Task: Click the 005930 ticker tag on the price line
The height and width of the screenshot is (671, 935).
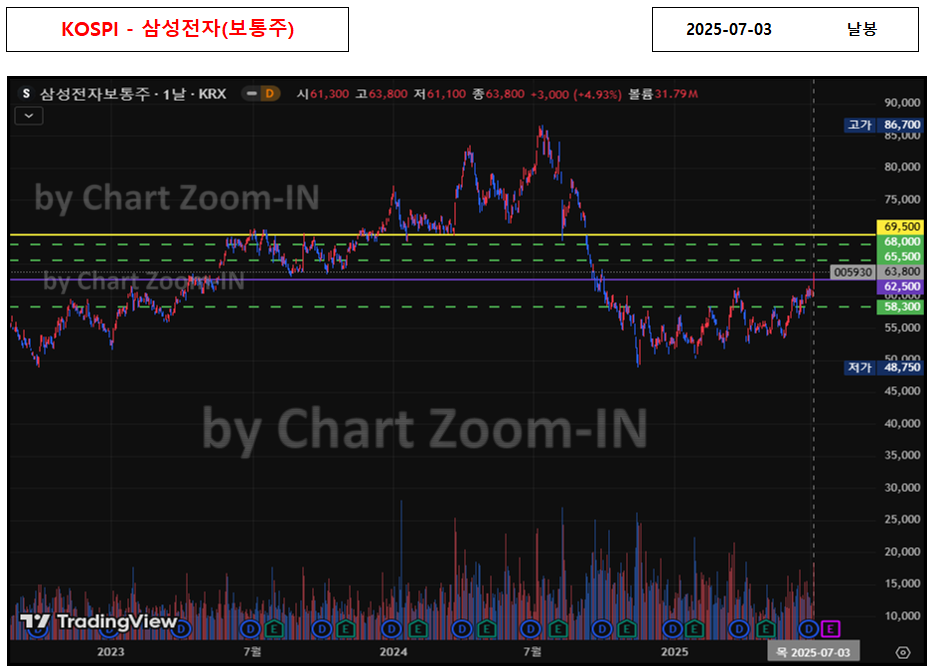Action: click(853, 272)
